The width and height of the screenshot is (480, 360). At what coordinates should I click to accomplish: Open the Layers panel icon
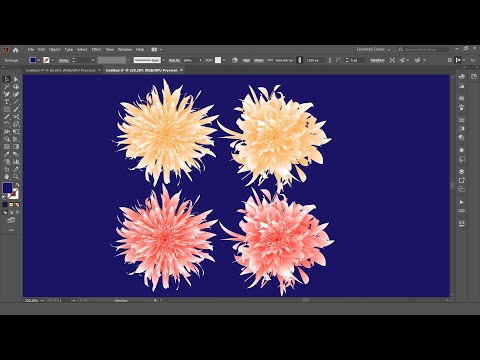(x=461, y=171)
